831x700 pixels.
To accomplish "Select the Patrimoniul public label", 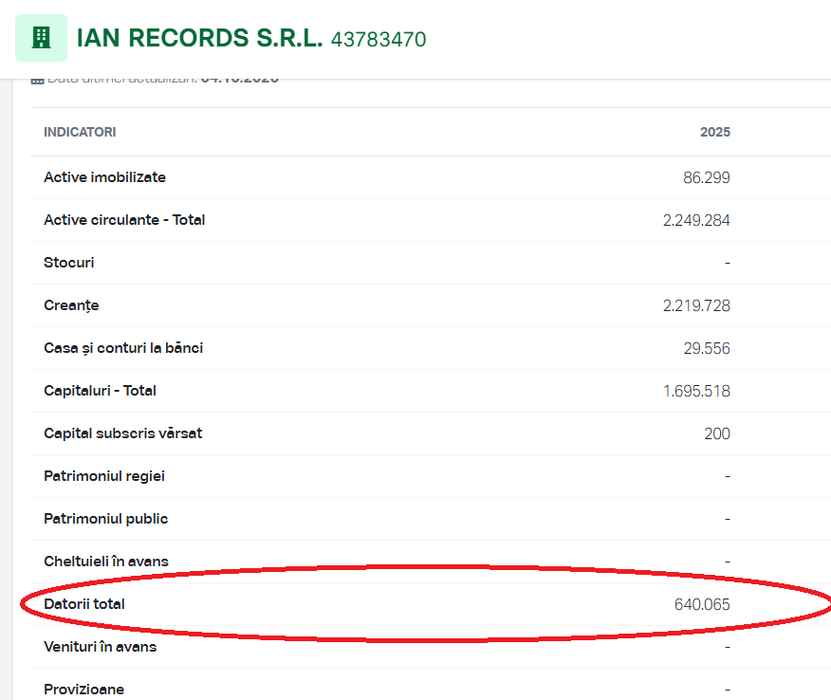I will [106, 519].
